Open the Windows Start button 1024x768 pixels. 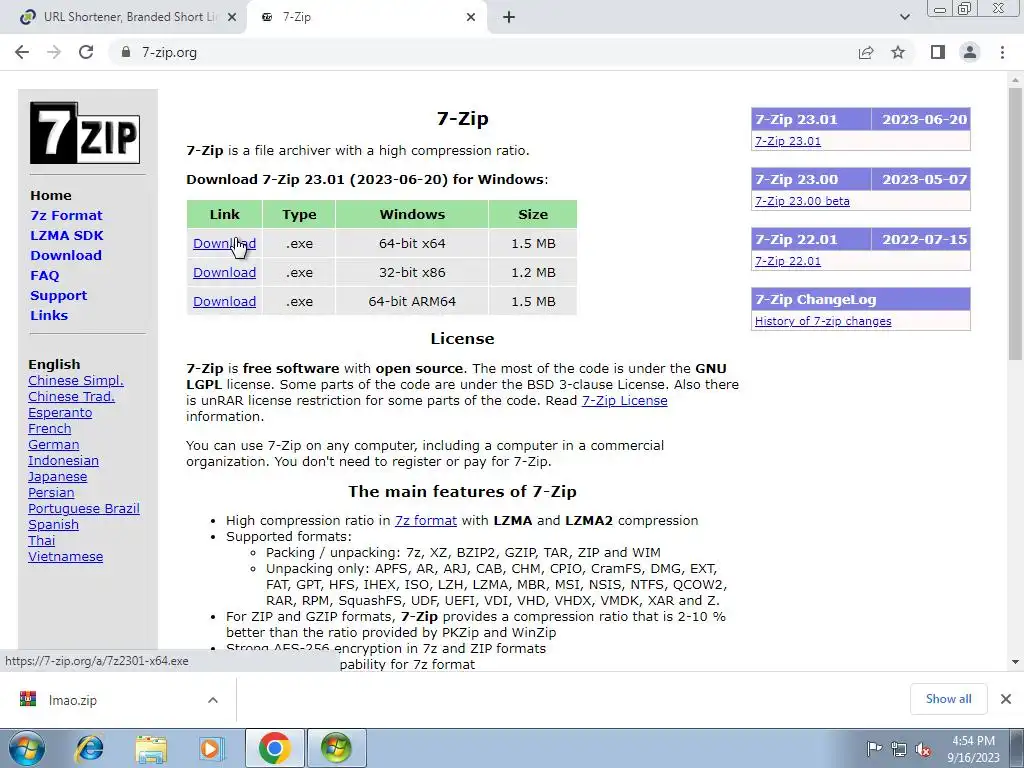pos(27,748)
